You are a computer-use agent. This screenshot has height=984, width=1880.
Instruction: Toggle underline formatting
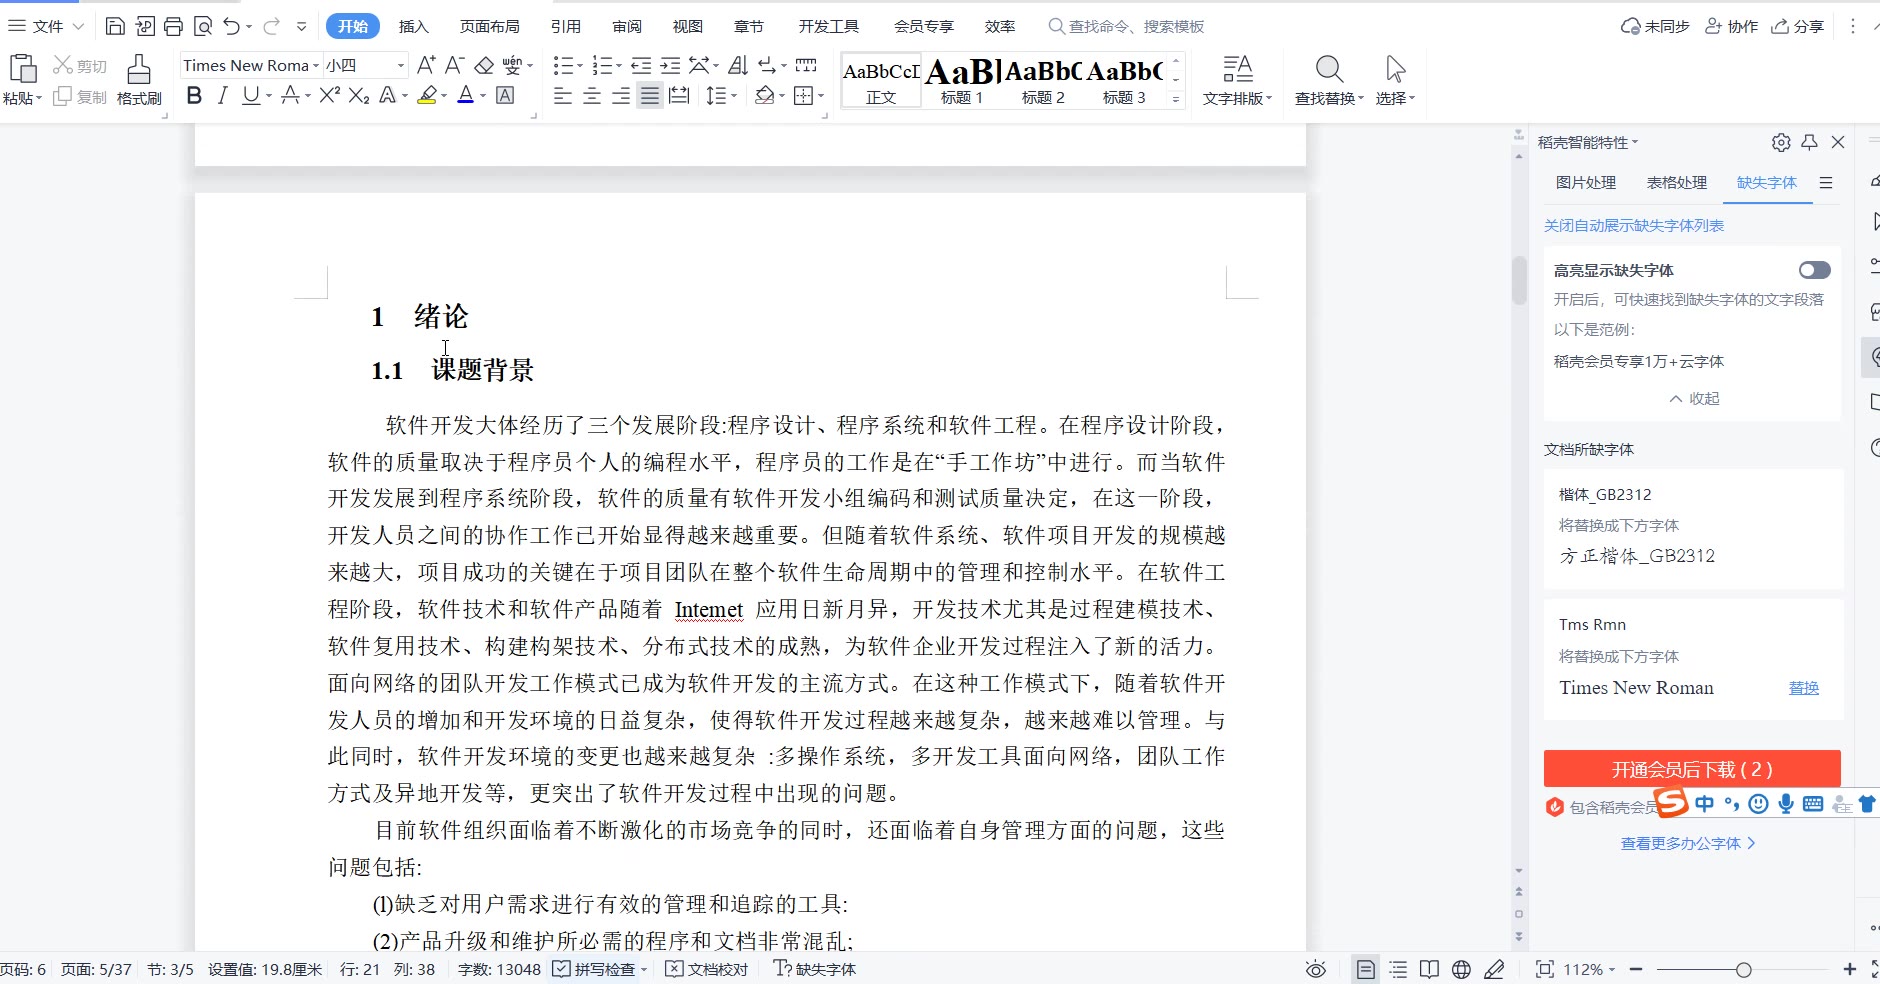250,95
